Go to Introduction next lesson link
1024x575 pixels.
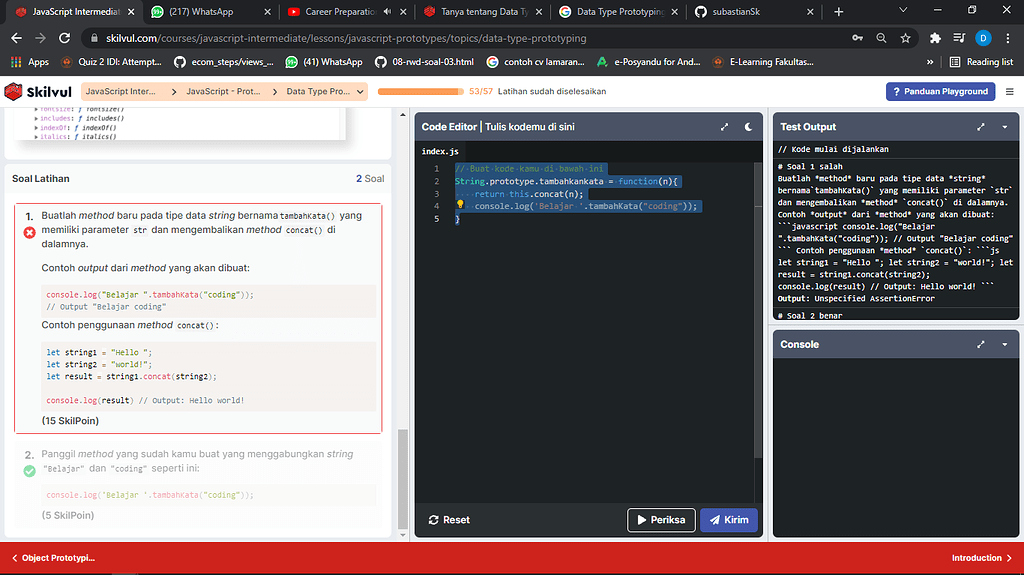coord(981,558)
